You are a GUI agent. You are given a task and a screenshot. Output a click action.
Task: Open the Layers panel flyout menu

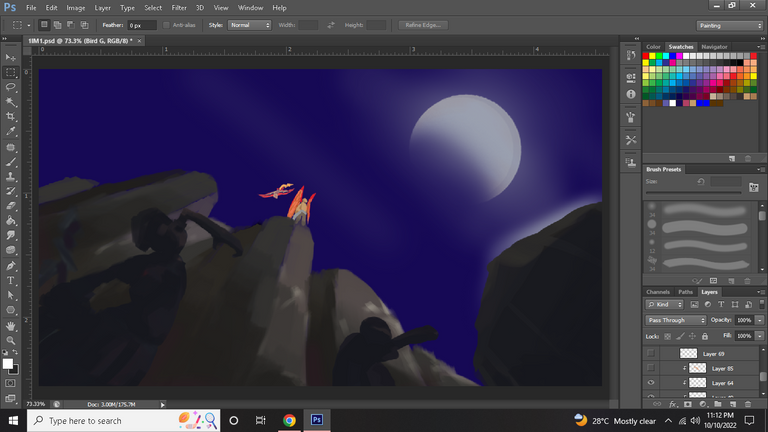pyautogui.click(x=761, y=292)
